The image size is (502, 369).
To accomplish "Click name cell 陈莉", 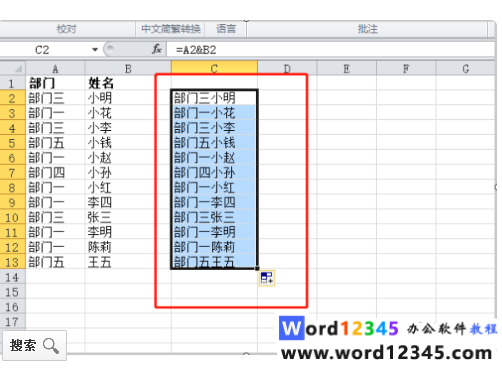I will (x=128, y=247).
